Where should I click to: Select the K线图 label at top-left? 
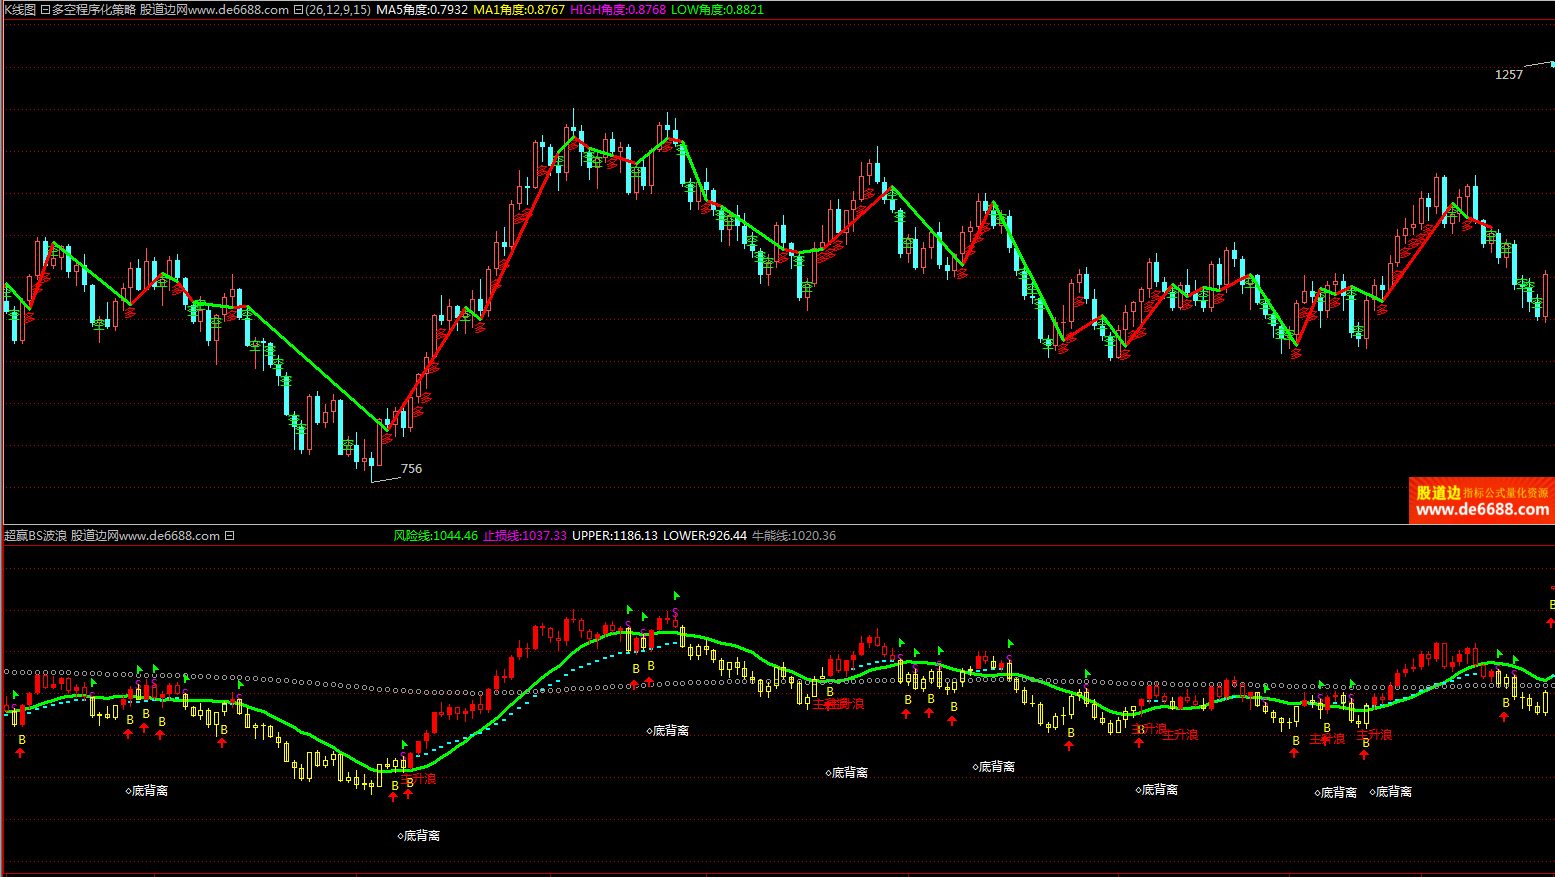tap(19, 10)
